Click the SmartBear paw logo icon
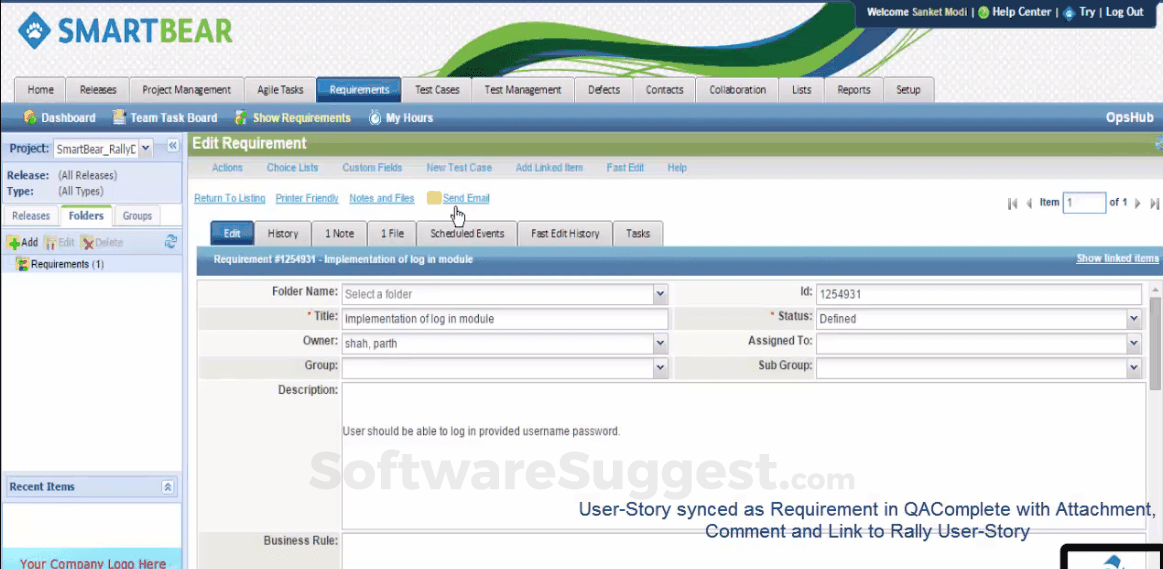 coord(35,30)
